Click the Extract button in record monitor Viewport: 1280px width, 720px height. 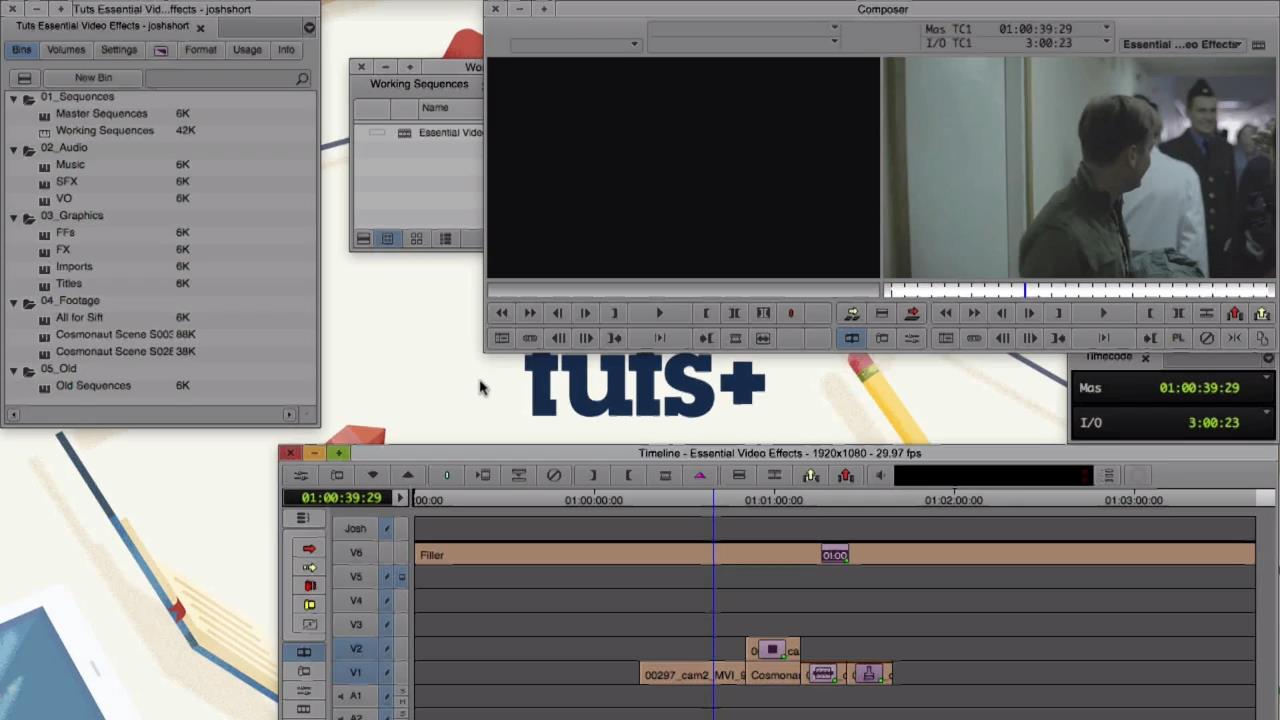point(1262,314)
